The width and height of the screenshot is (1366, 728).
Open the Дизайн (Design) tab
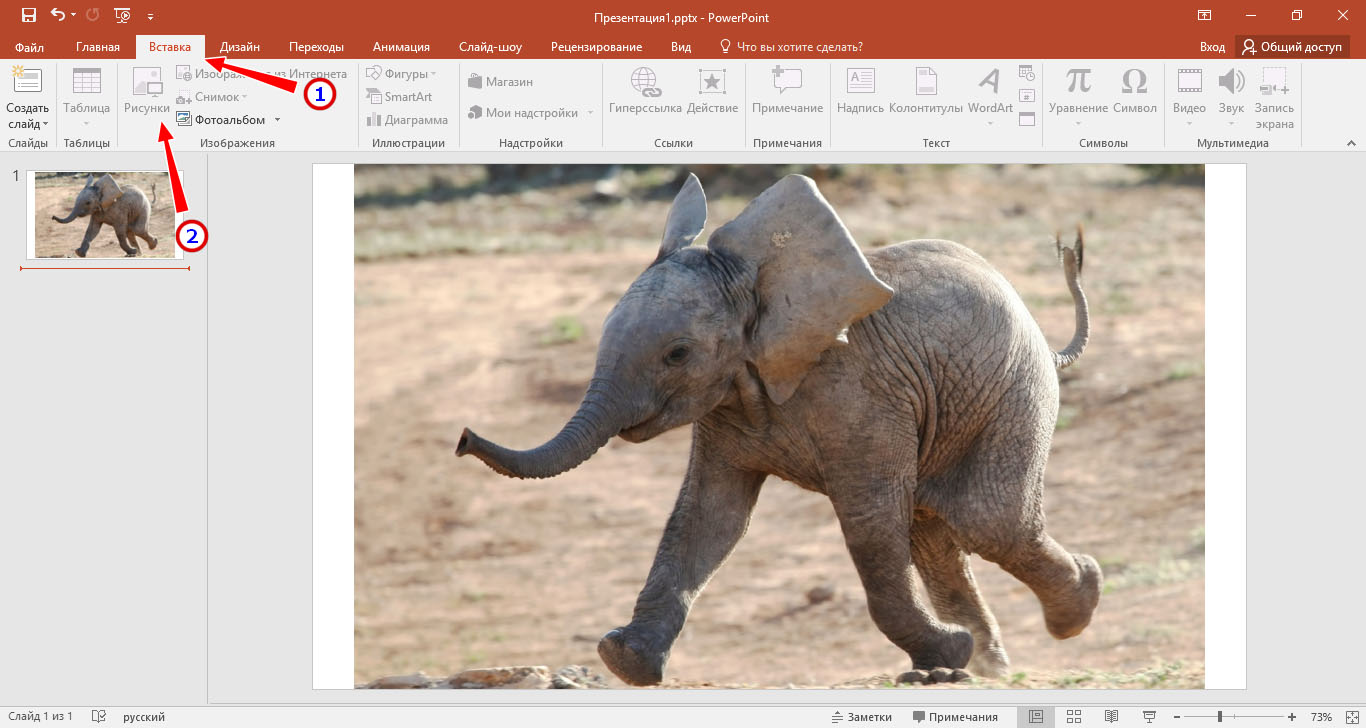tap(240, 47)
